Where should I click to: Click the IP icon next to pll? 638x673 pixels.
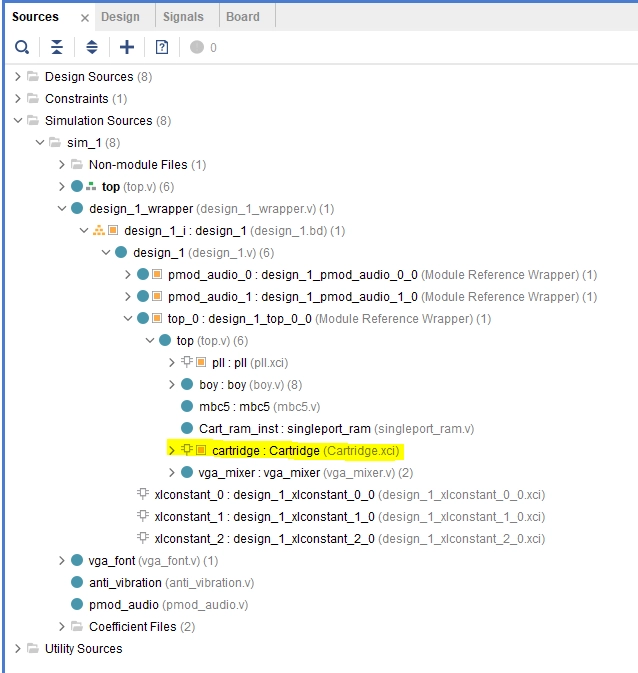click(187, 362)
